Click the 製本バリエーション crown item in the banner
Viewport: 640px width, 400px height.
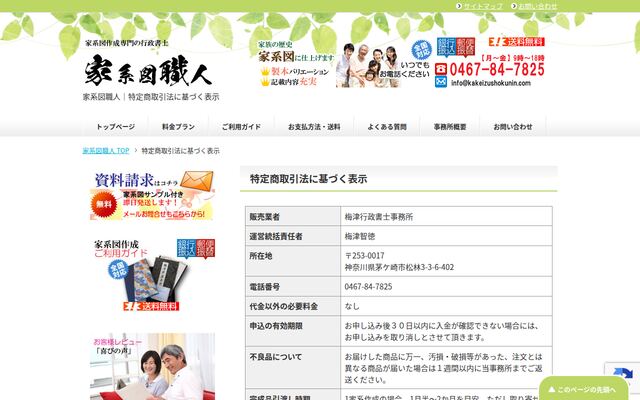click(x=295, y=72)
